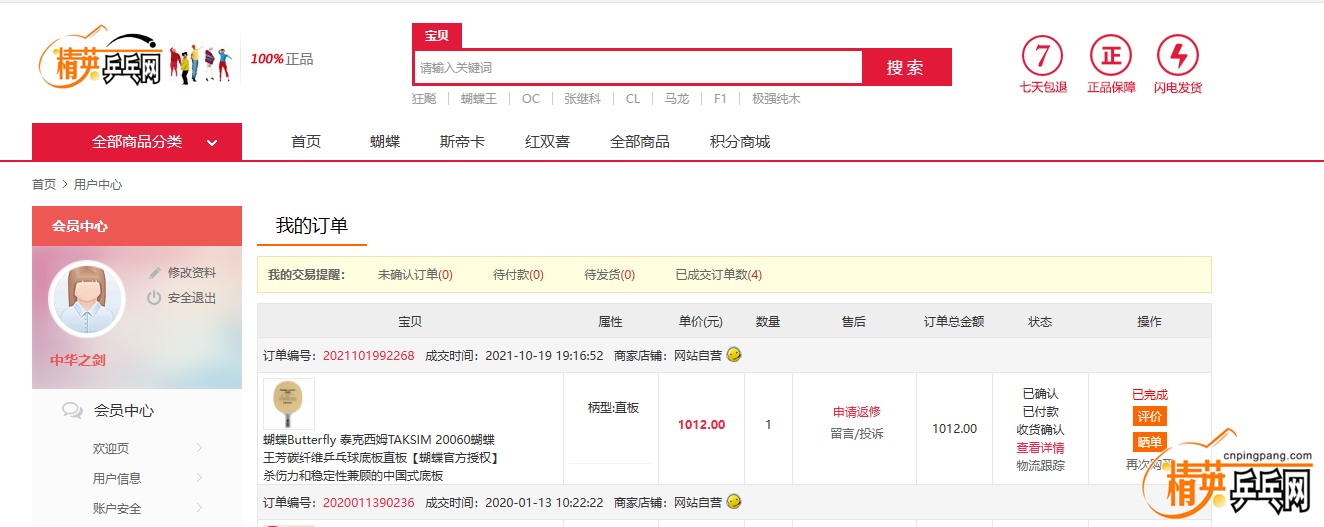
Task: Click the 查看详情 link
Action: pos(1040,448)
